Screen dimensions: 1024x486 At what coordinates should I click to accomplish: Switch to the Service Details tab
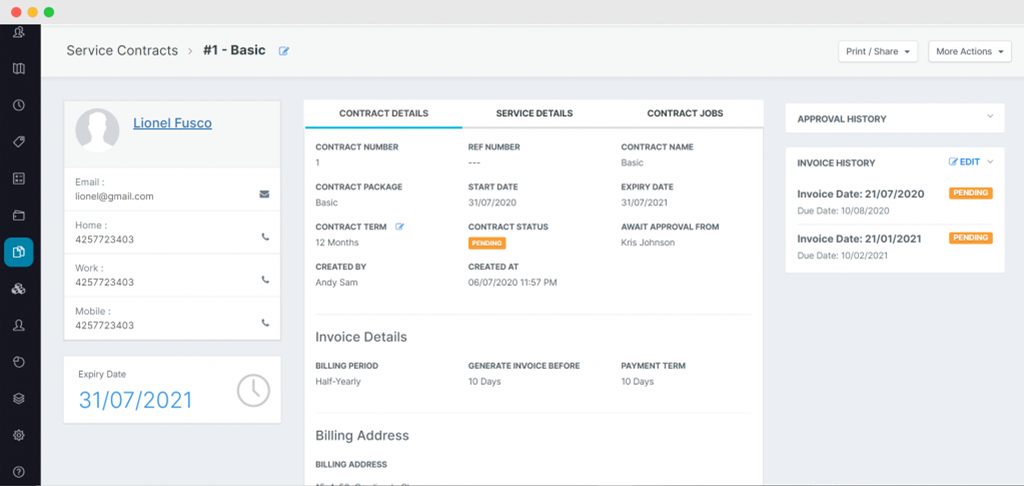point(534,114)
